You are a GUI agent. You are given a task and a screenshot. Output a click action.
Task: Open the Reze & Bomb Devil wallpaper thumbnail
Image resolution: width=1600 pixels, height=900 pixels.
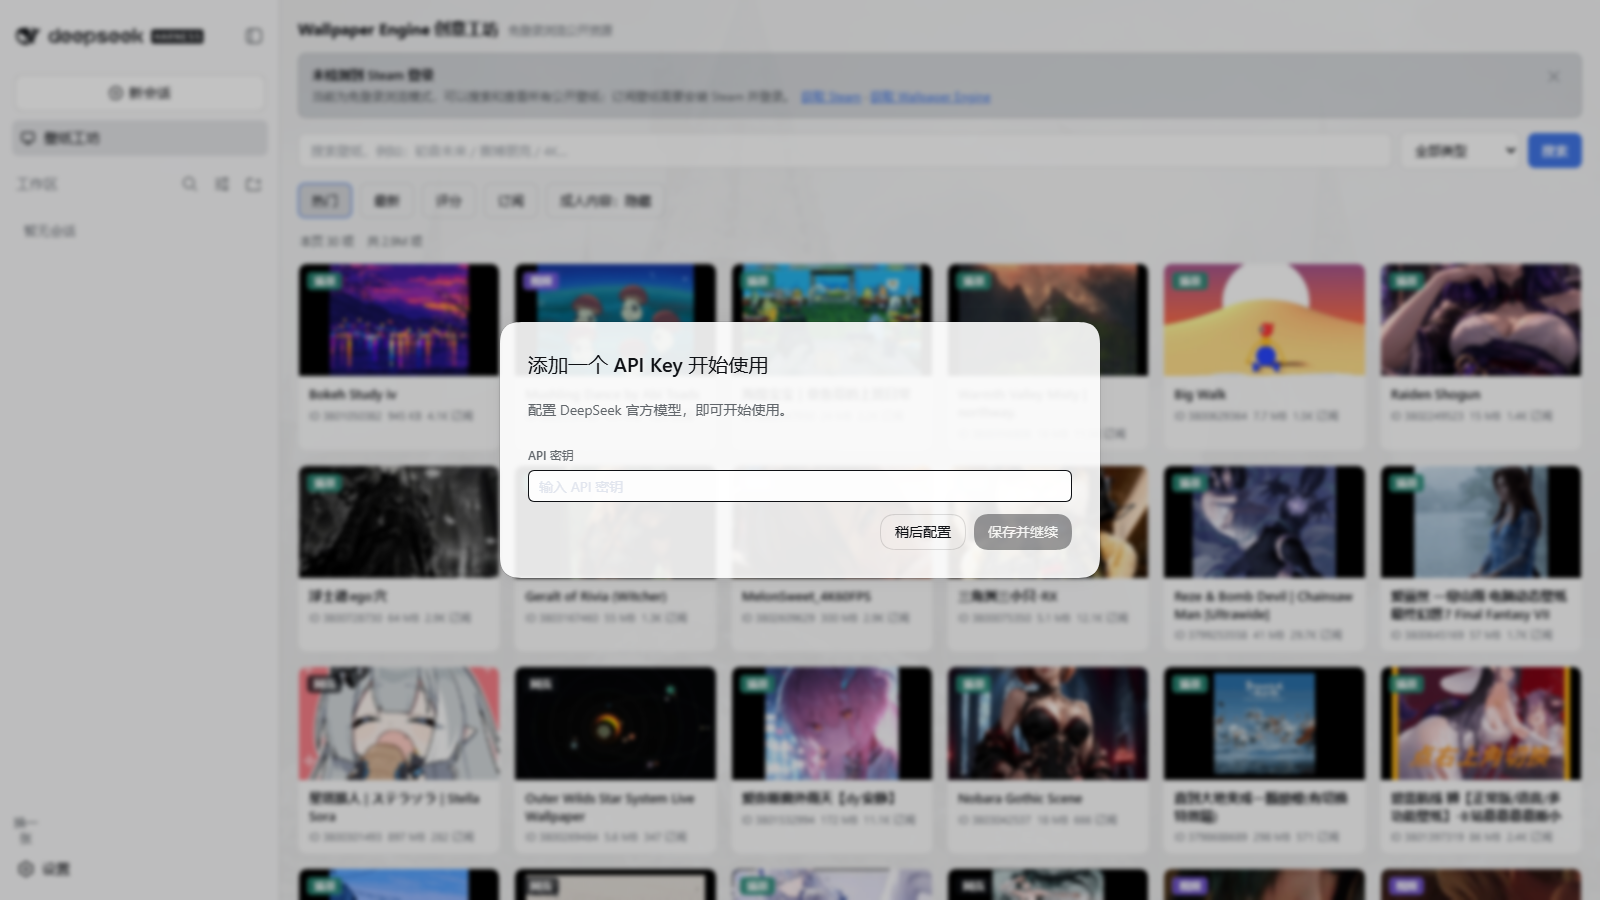[1264, 522]
